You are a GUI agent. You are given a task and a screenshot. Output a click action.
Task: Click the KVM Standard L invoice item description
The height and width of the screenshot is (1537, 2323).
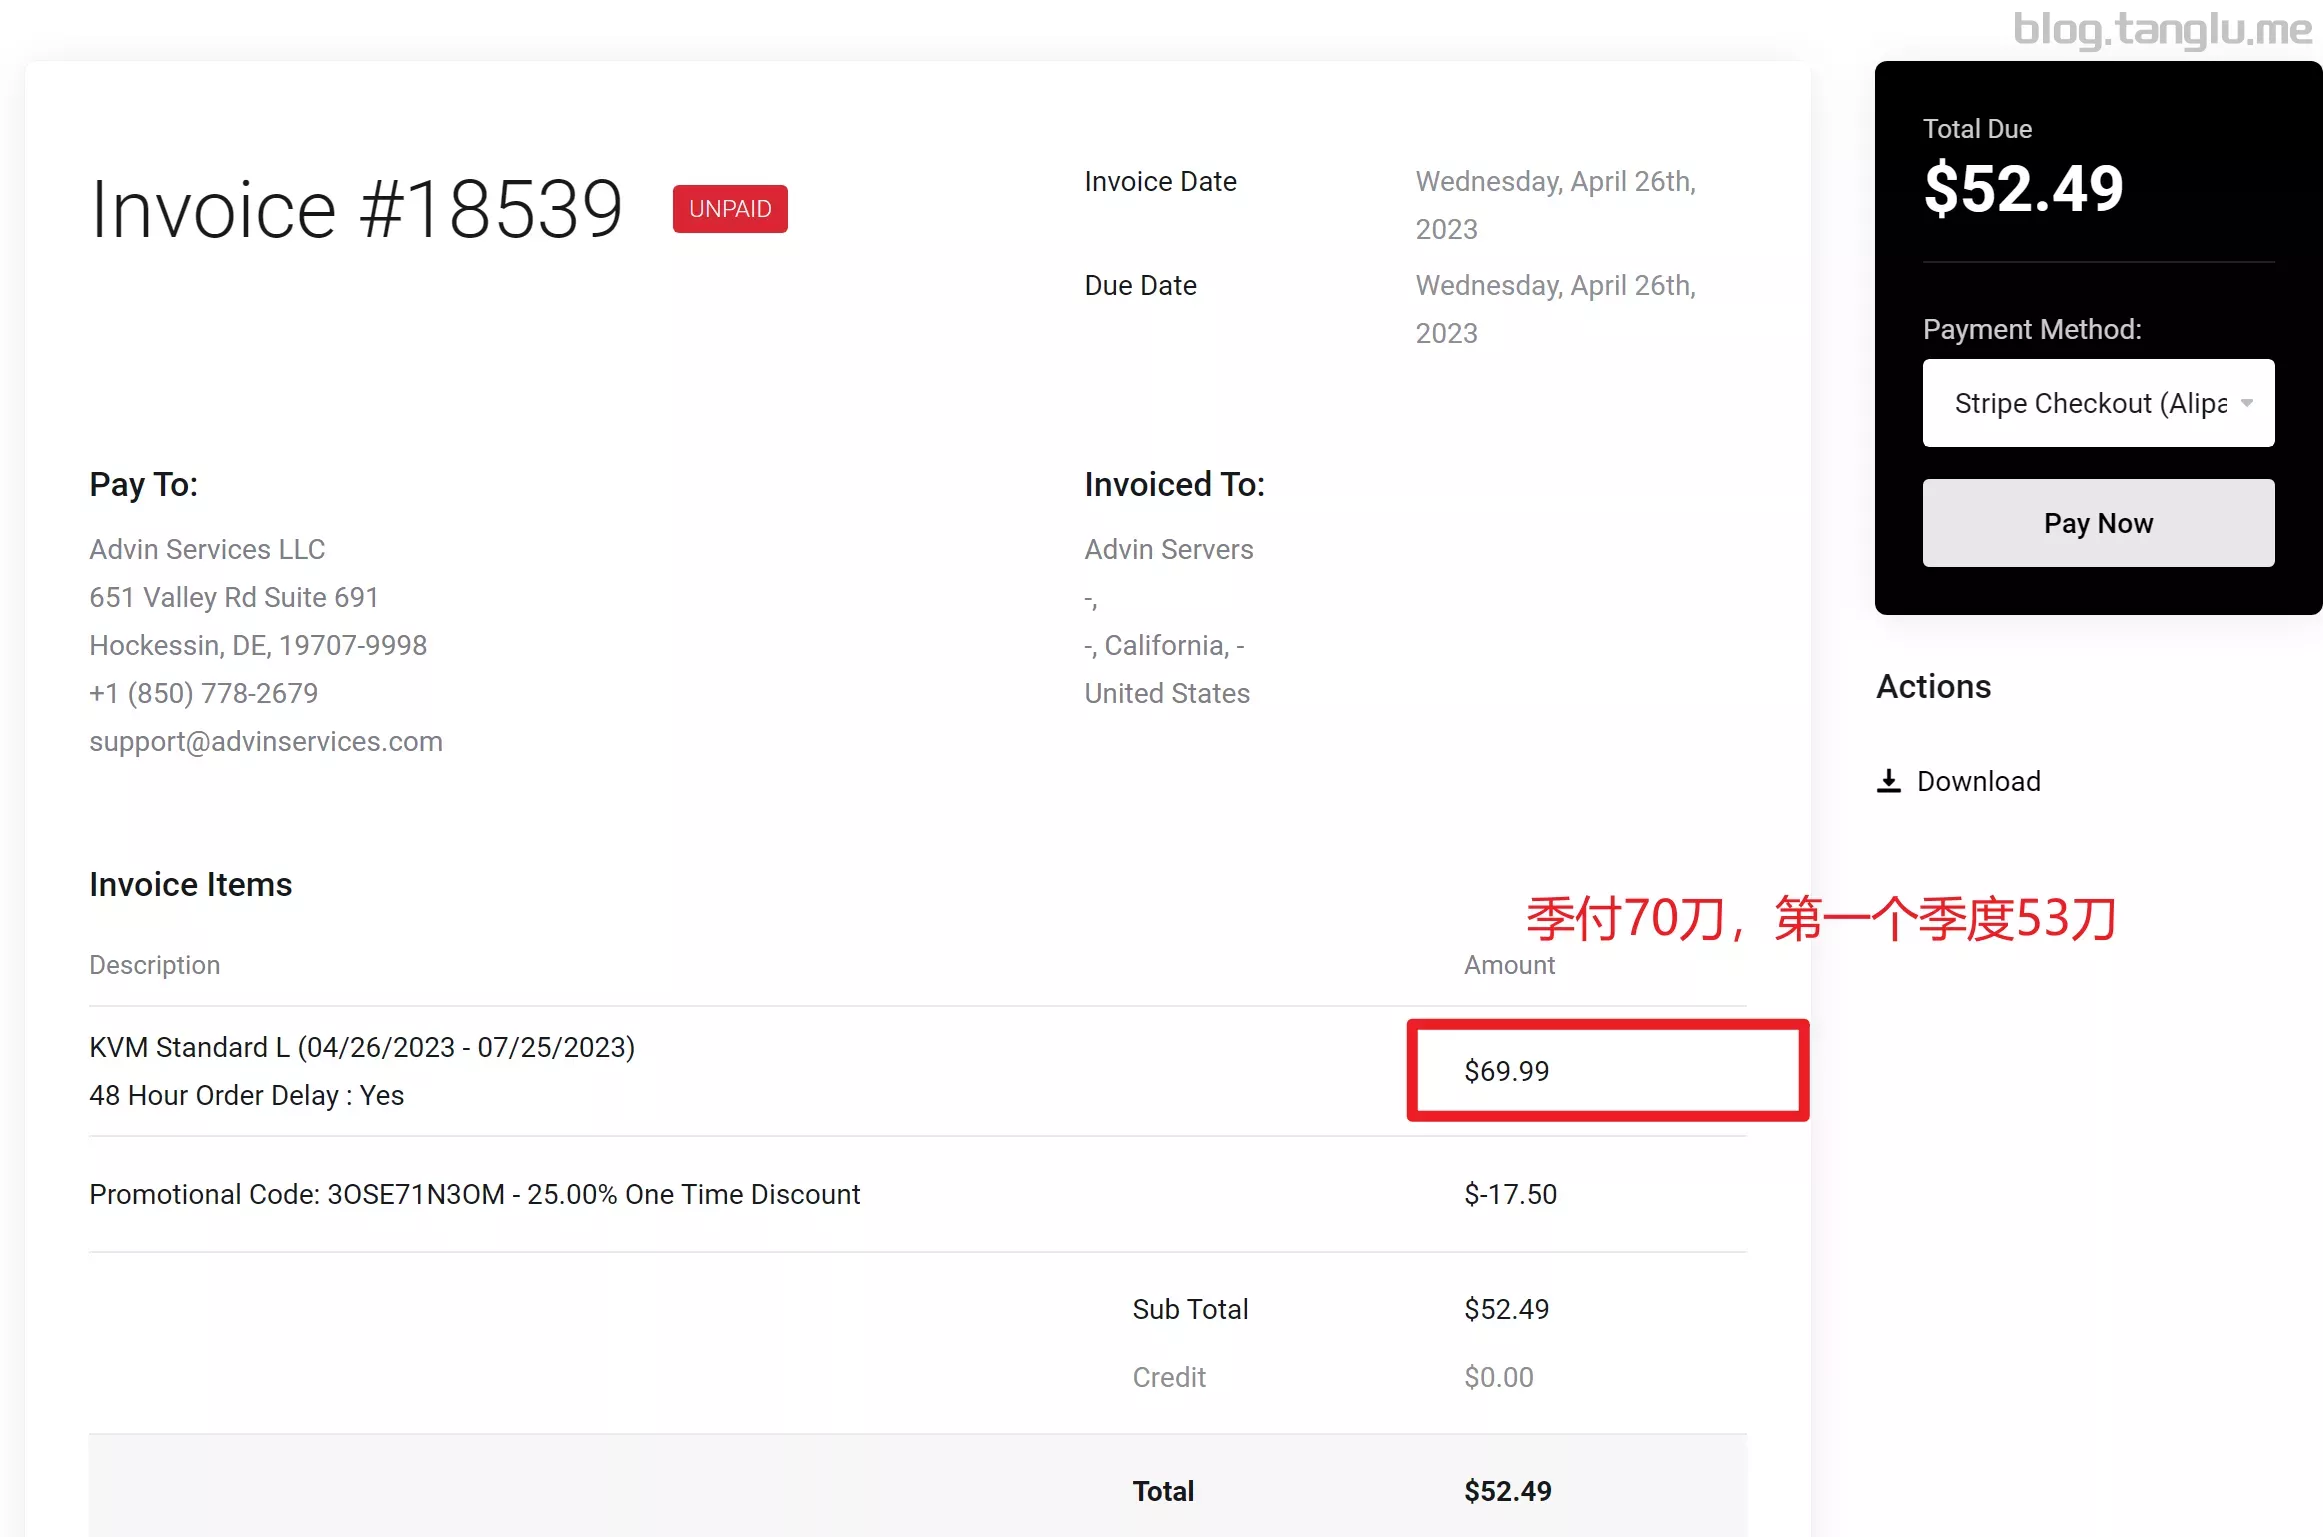362,1047
